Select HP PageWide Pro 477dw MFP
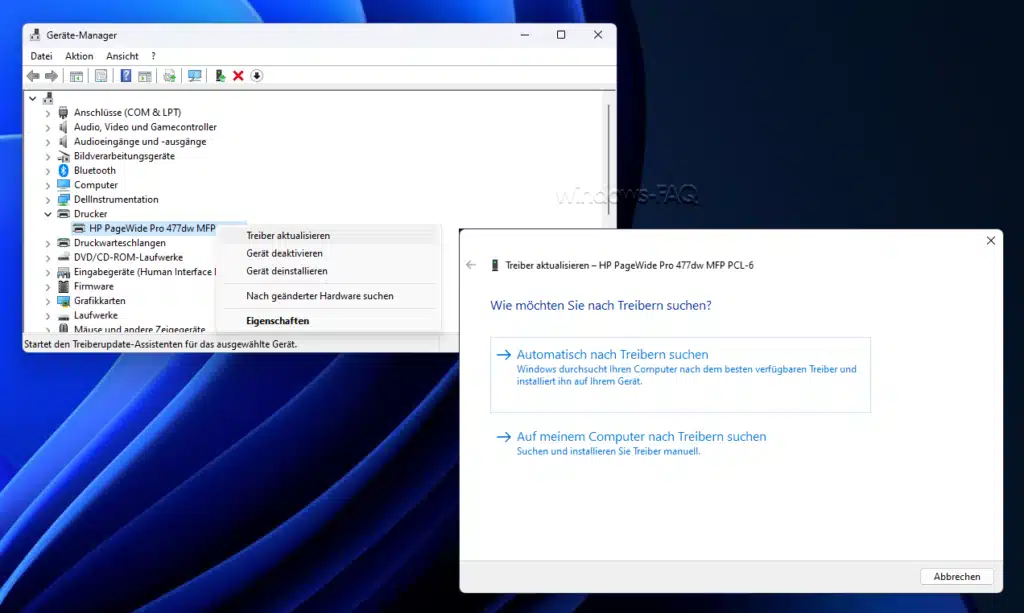Viewport: 1024px width, 613px height. pyautogui.click(x=152, y=228)
